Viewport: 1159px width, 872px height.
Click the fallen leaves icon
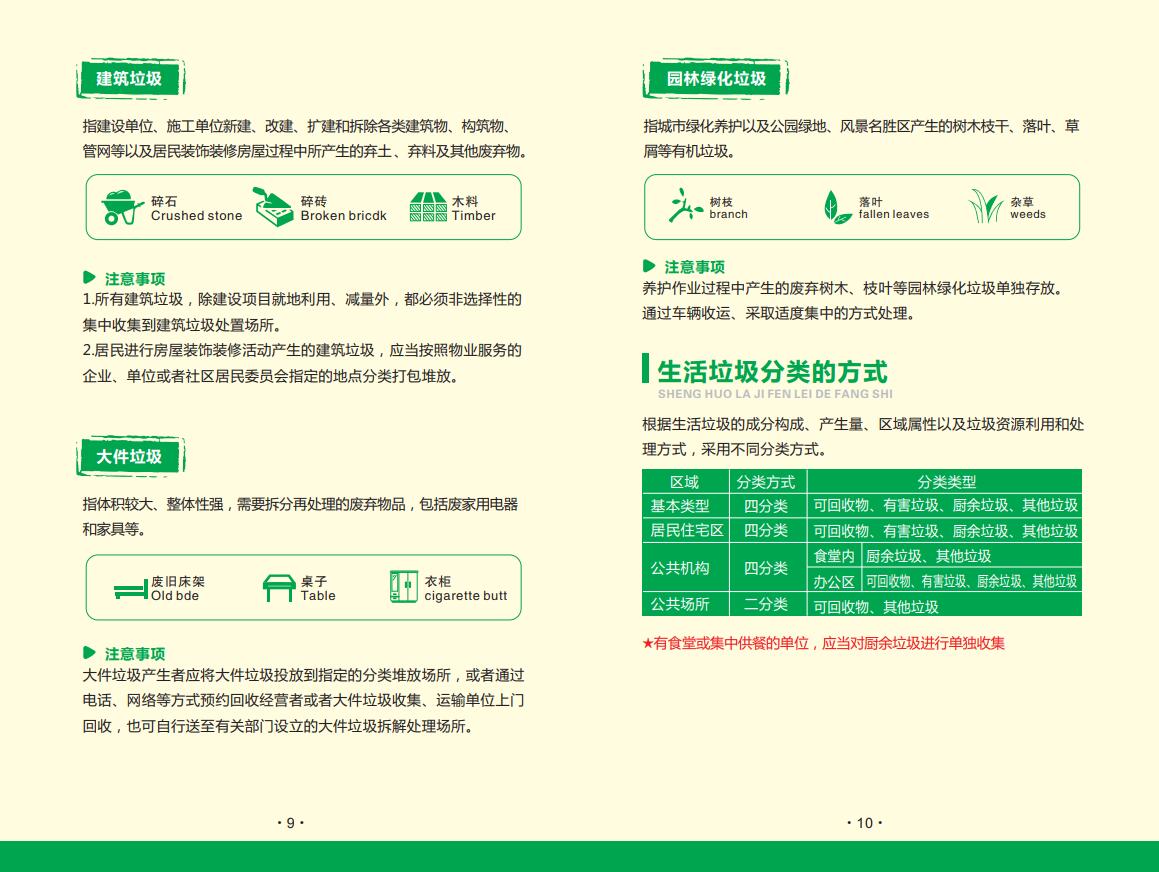click(836, 208)
